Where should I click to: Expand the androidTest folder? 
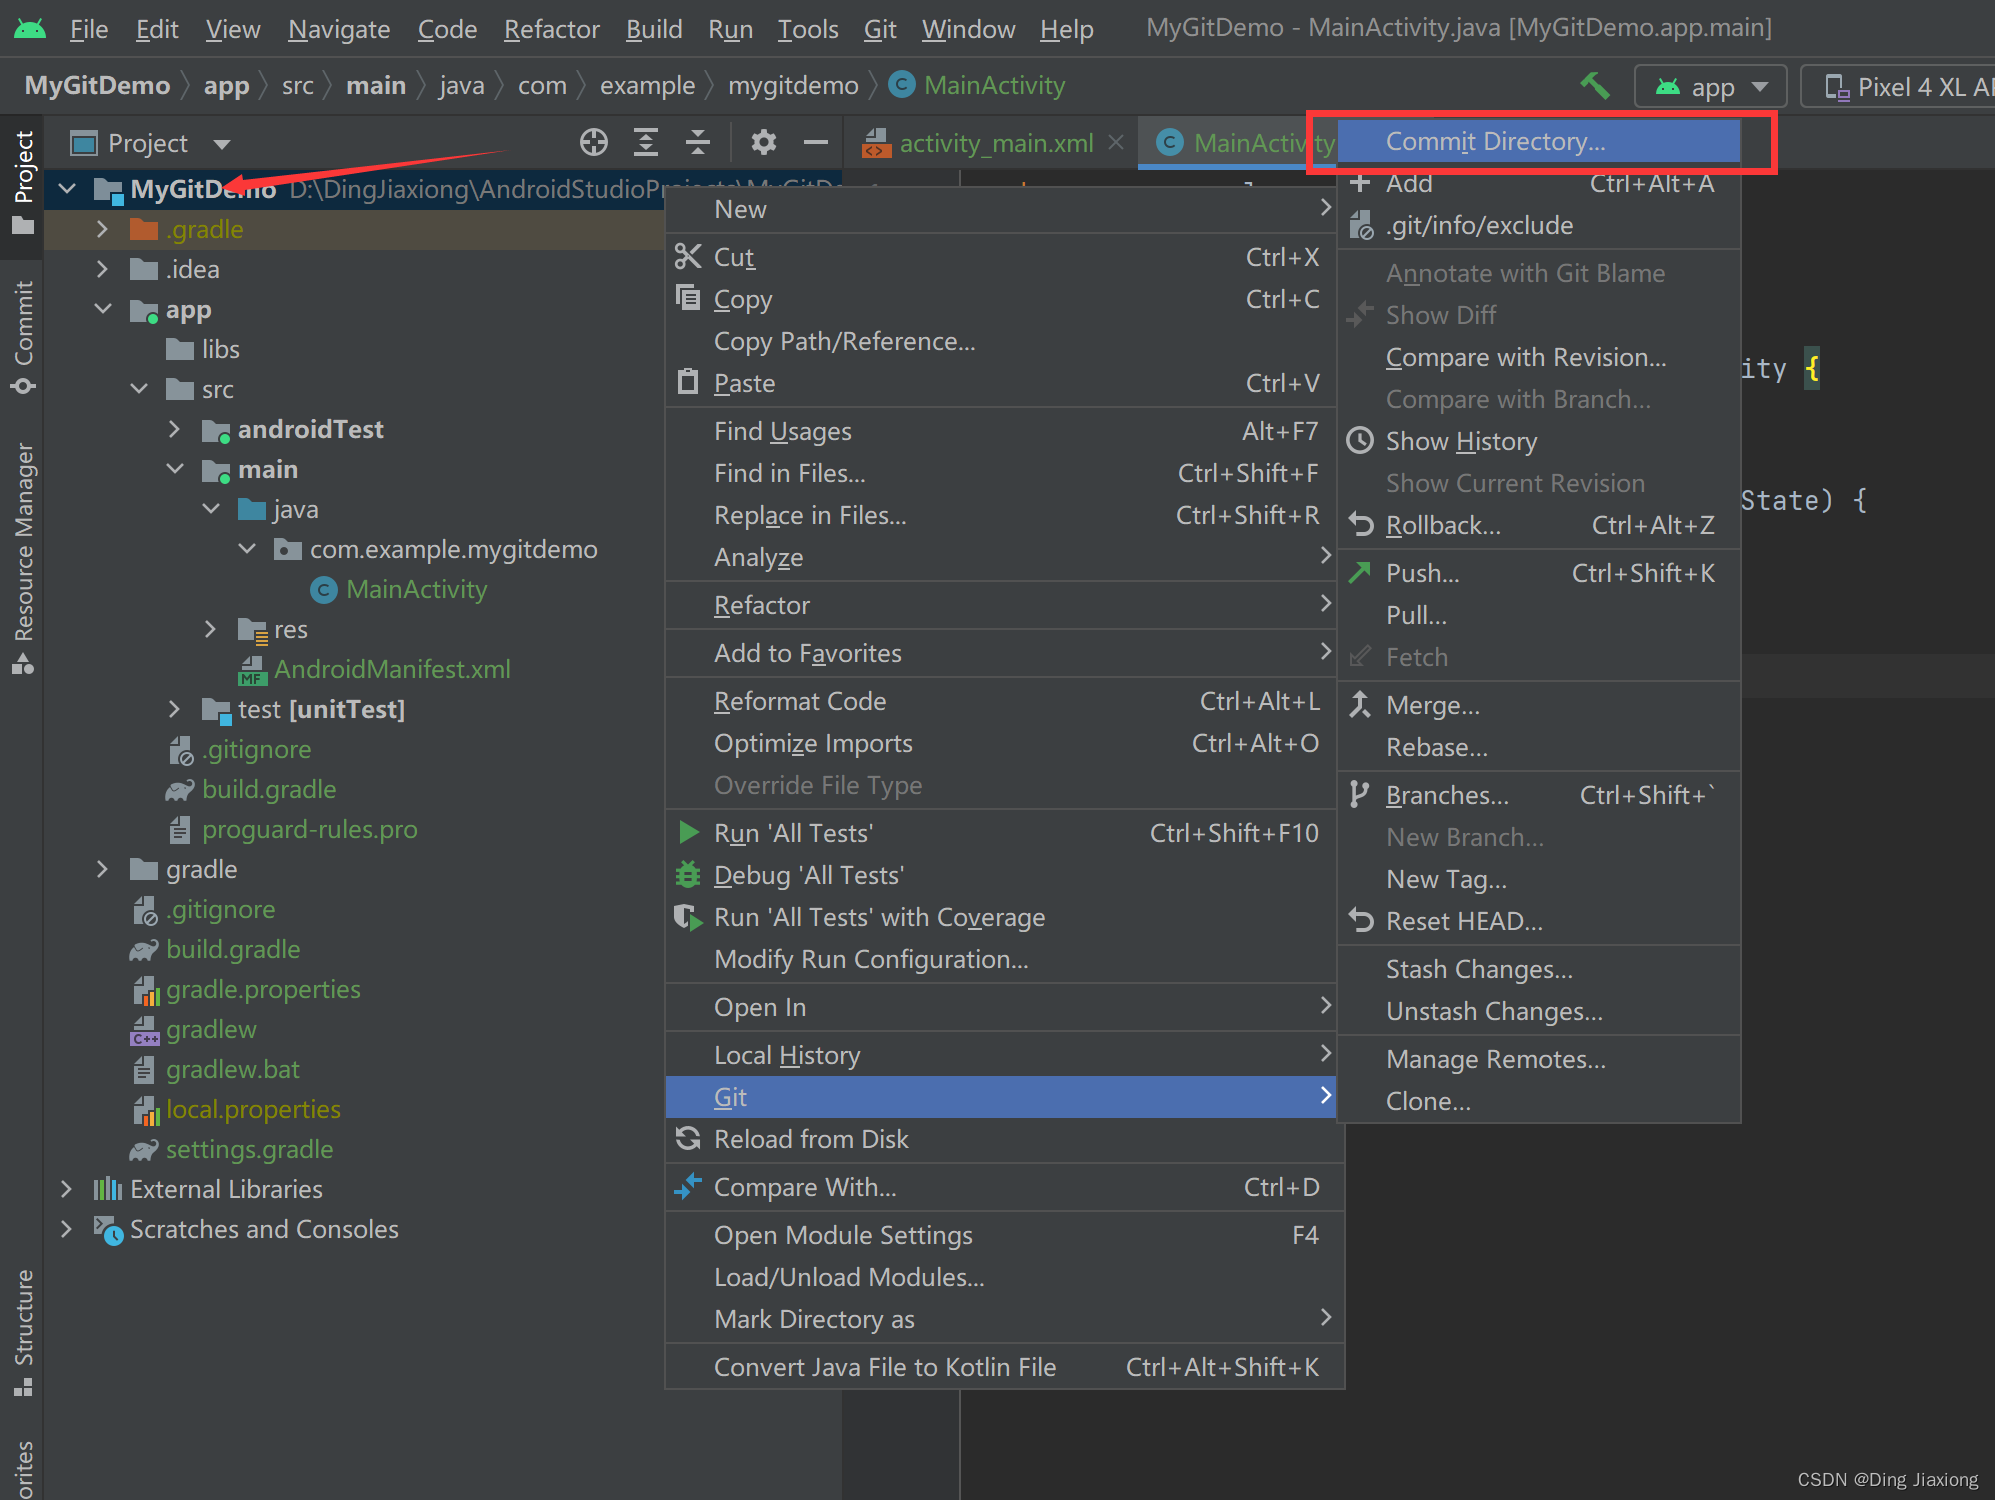pyautogui.click(x=174, y=429)
